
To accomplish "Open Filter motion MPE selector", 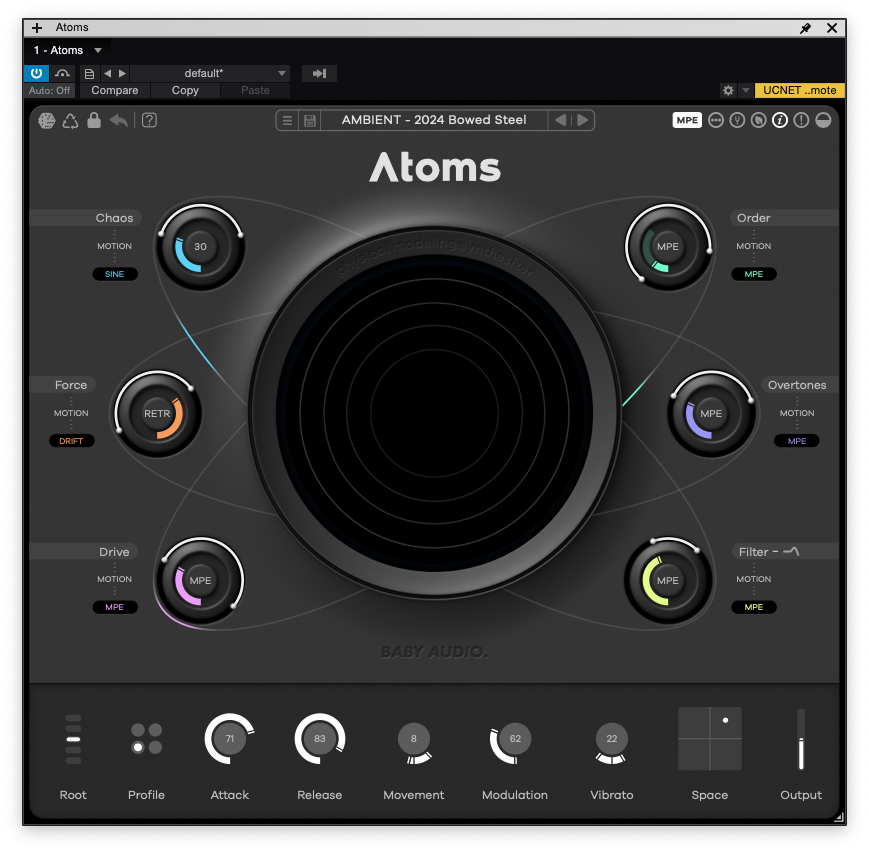I will click(x=754, y=607).
